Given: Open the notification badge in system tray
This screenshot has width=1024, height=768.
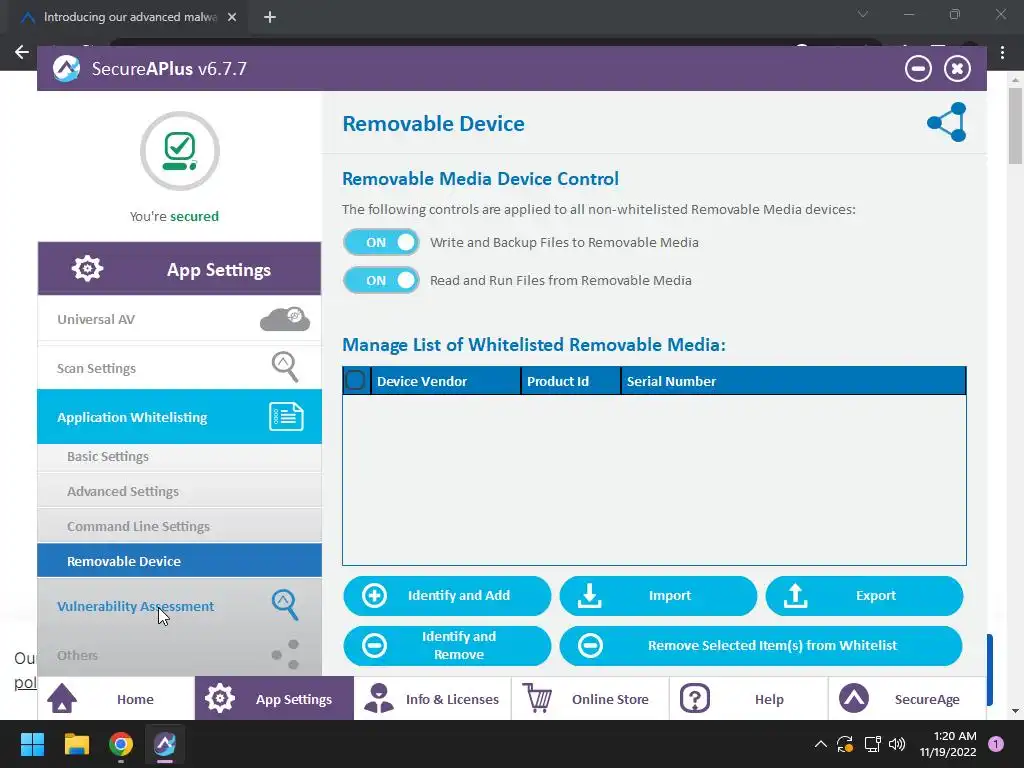Looking at the screenshot, I should coord(996,744).
